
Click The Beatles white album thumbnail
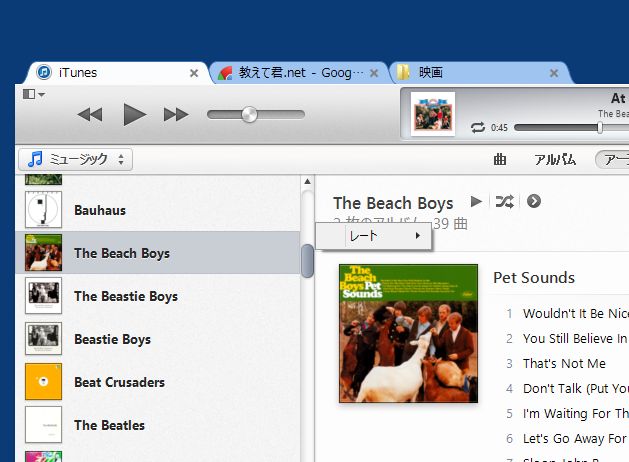43,424
